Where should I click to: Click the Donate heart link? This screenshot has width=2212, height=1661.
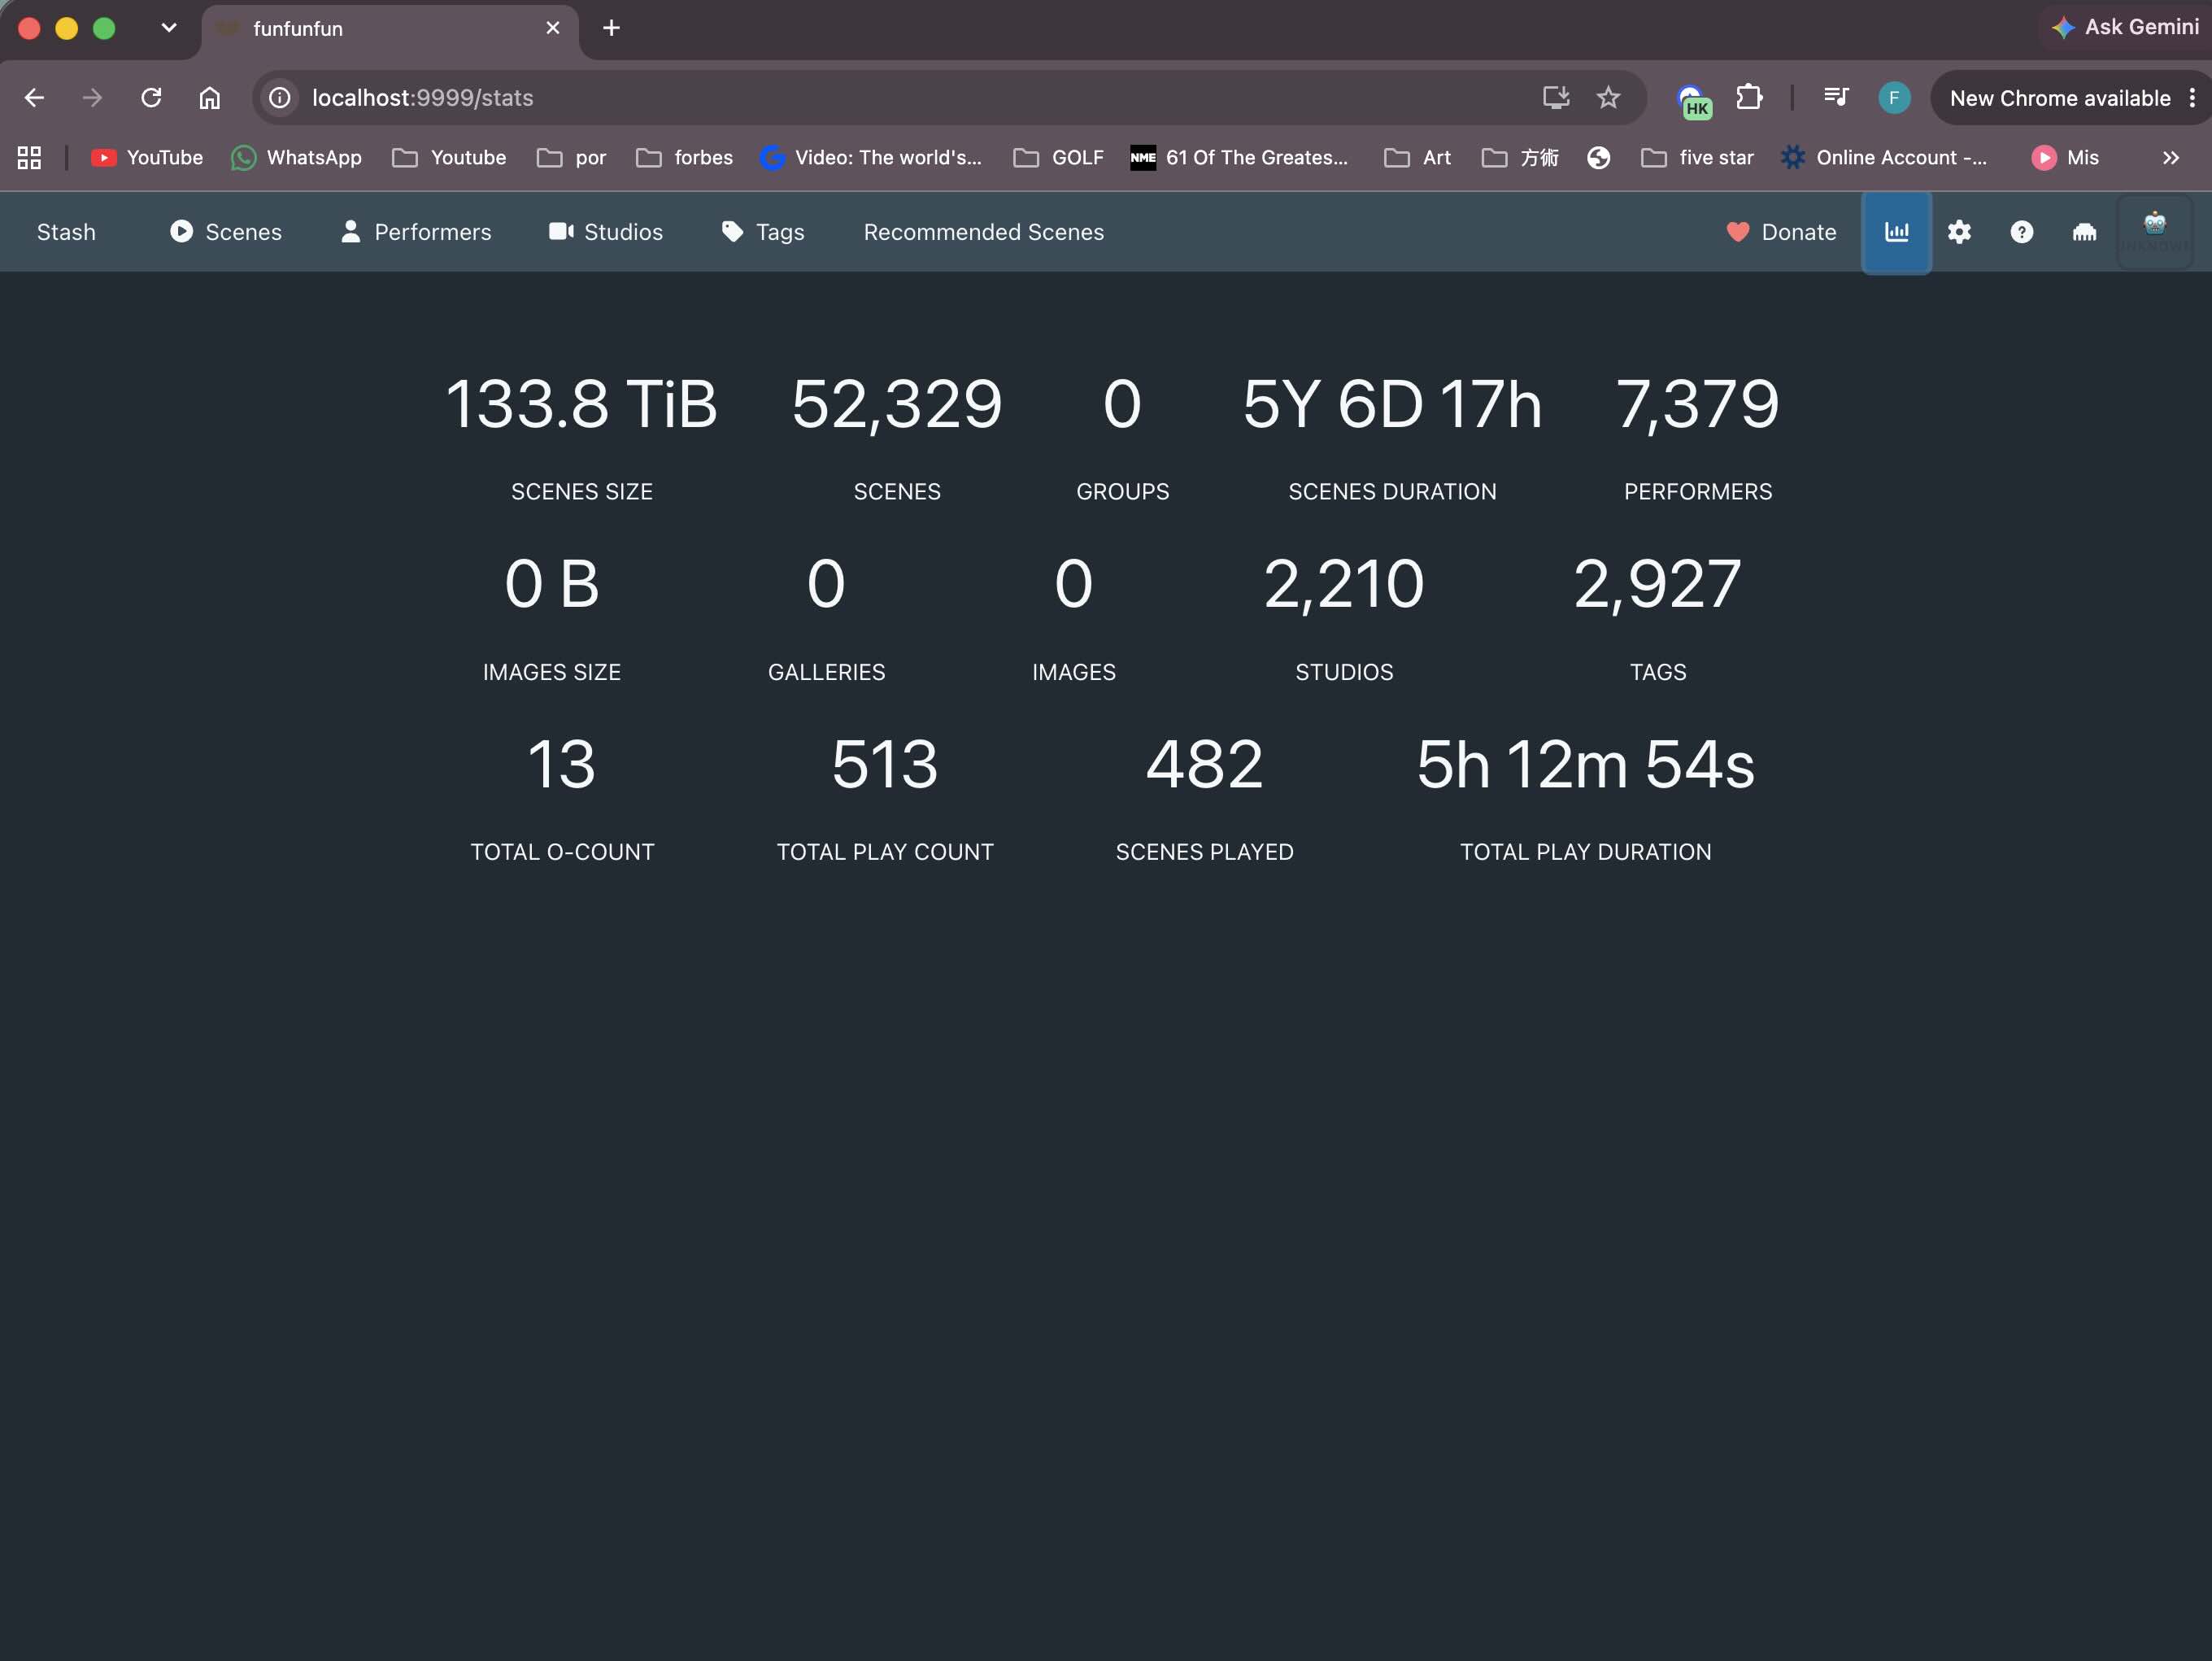click(x=1781, y=232)
